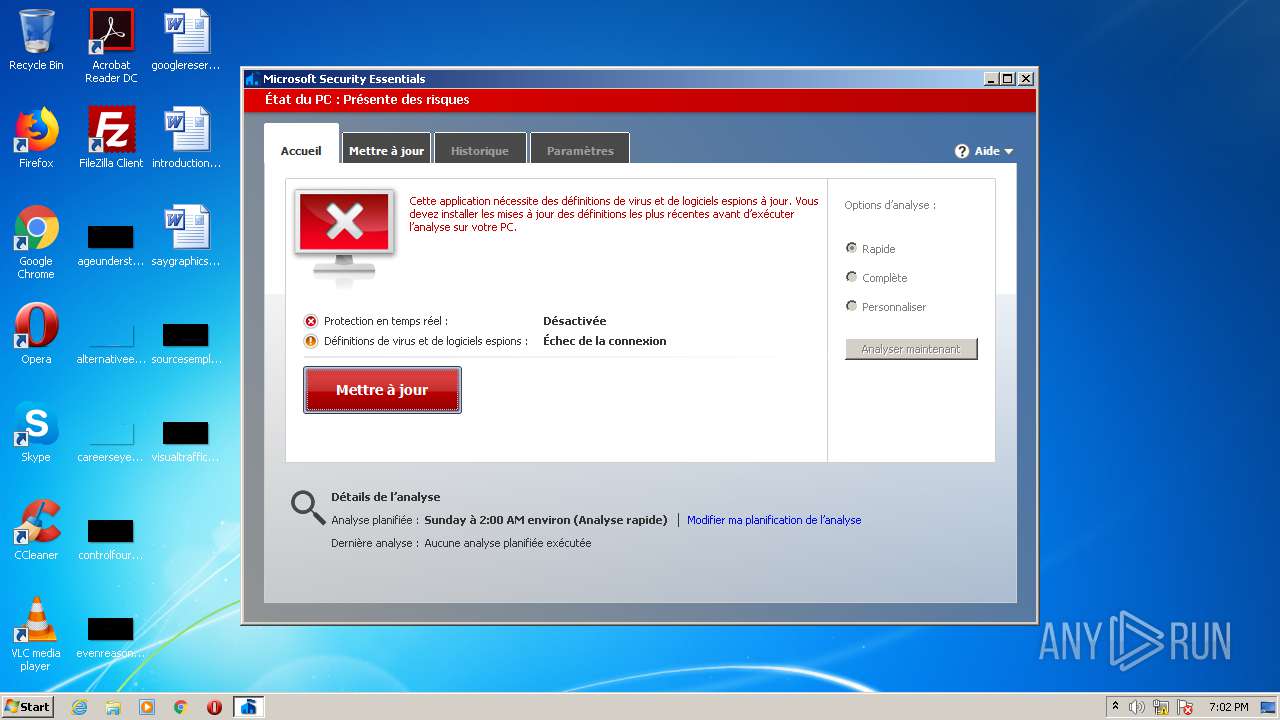1280x720 pixels.
Task: Select the Rapide scan option
Action: click(852, 248)
